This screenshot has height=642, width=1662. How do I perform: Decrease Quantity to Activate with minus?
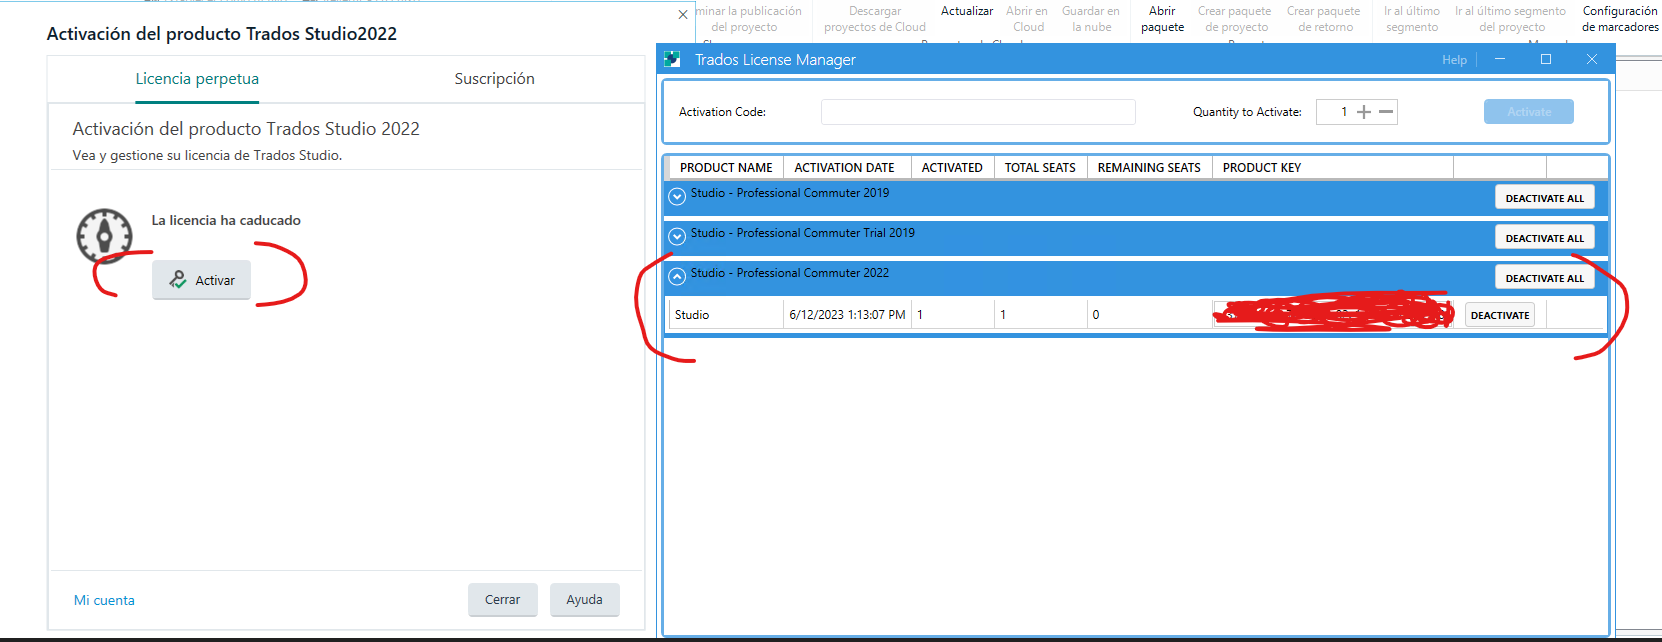pos(1386,112)
